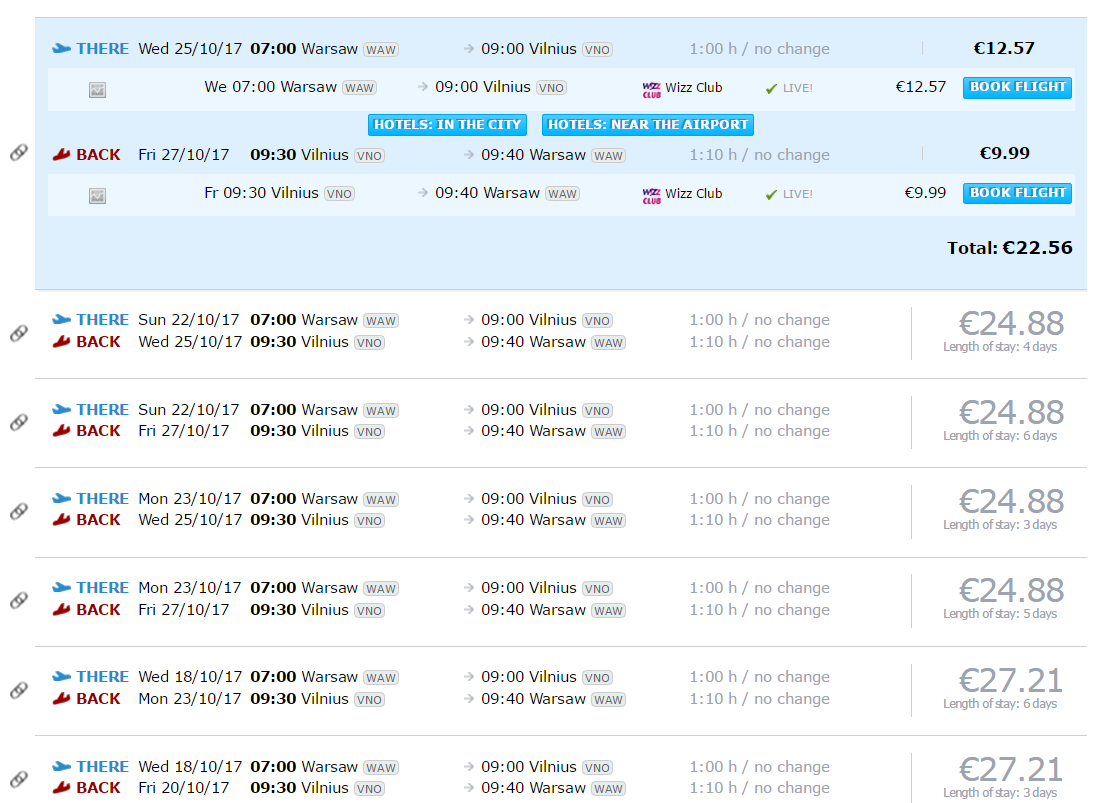Click the 'Fri 20/10/17' return date
Image resolution: width=1094 pixels, height=803 pixels.
click(183, 788)
